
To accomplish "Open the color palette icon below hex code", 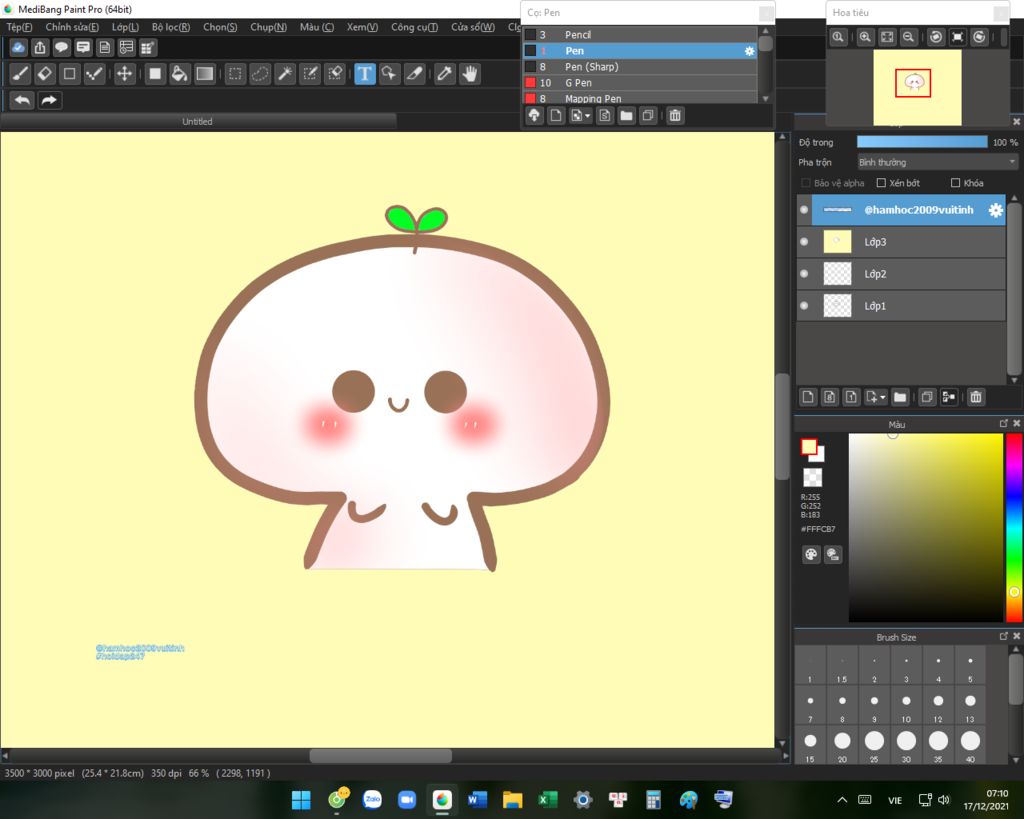I will point(811,554).
